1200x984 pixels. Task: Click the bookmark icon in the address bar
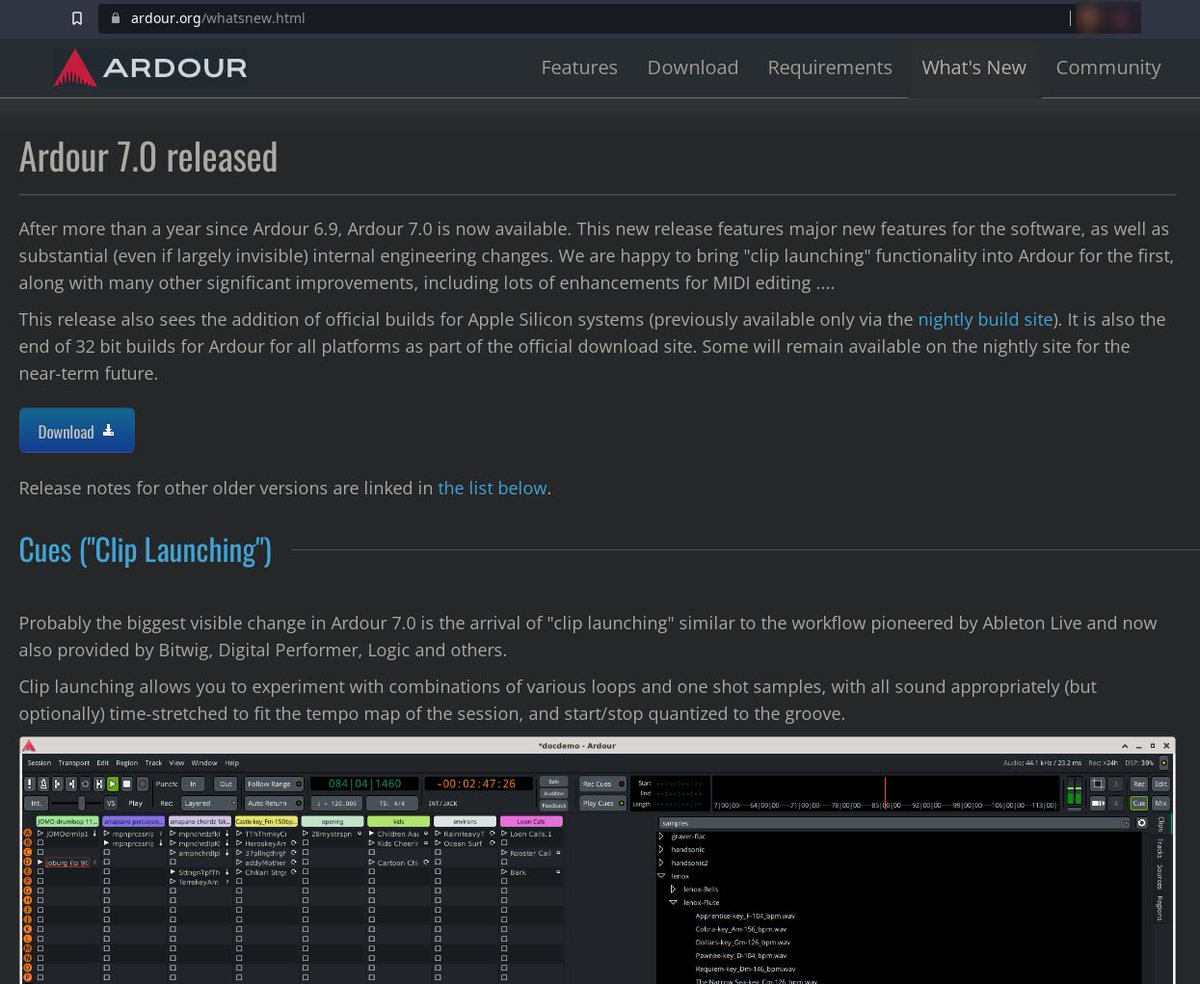(77, 18)
